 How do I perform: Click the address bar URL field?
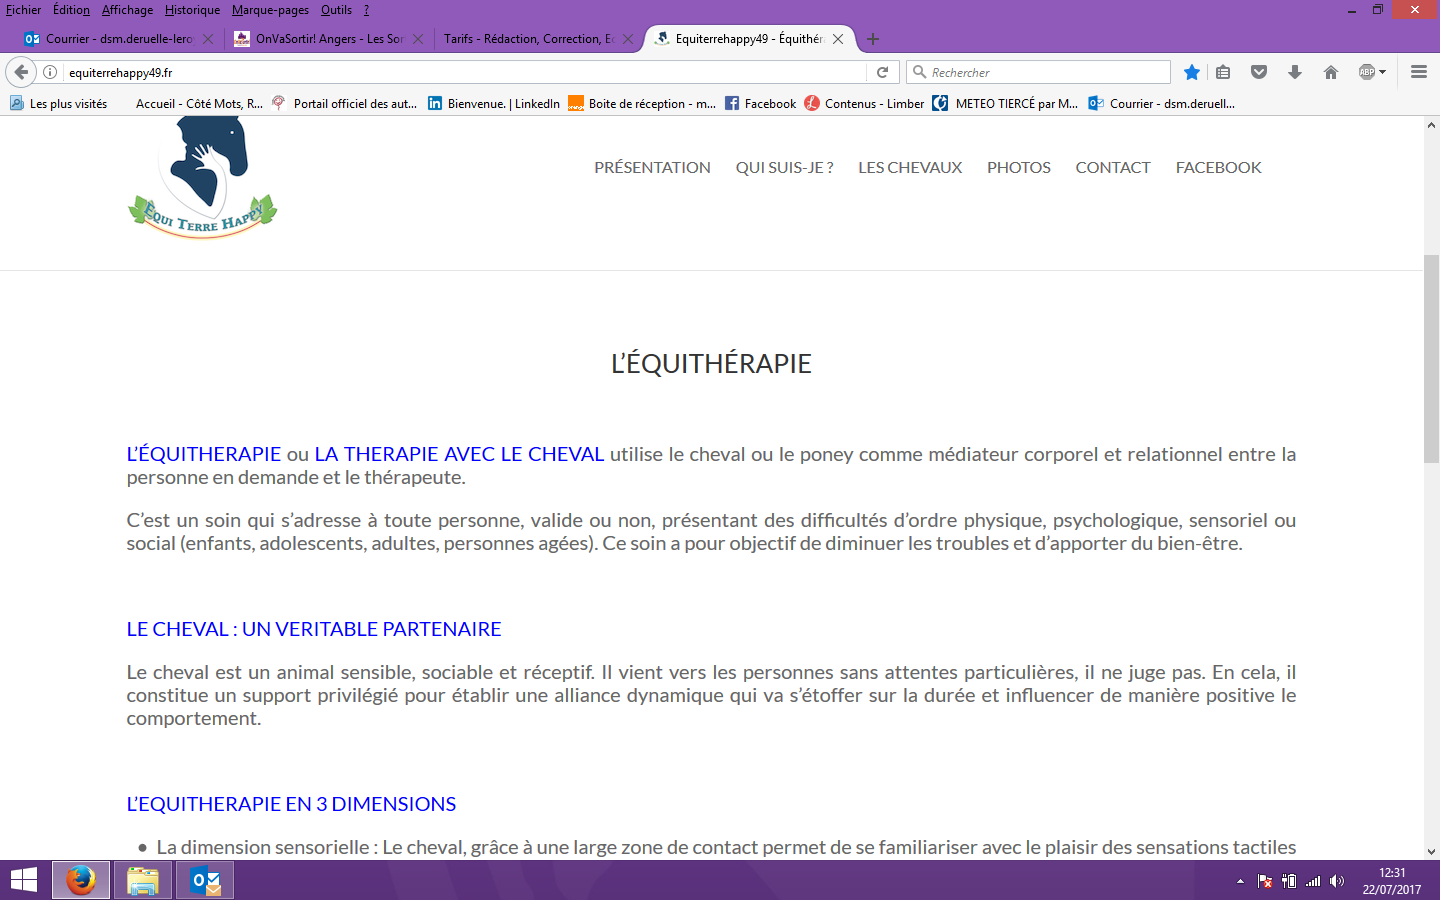coord(465,72)
